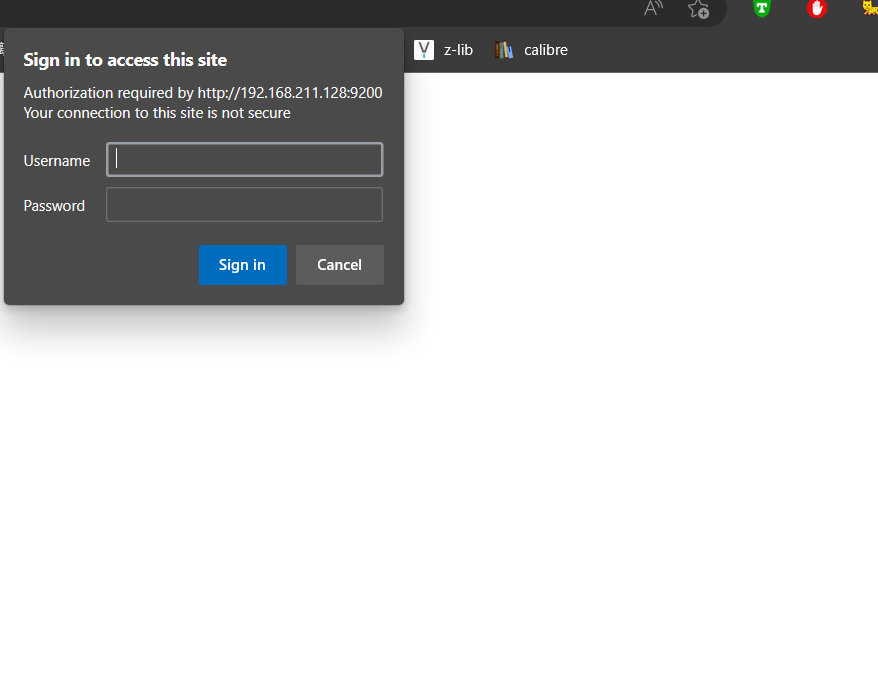This screenshot has height=678, width=878.
Task: Click the blue Sign in button
Action: (242, 265)
